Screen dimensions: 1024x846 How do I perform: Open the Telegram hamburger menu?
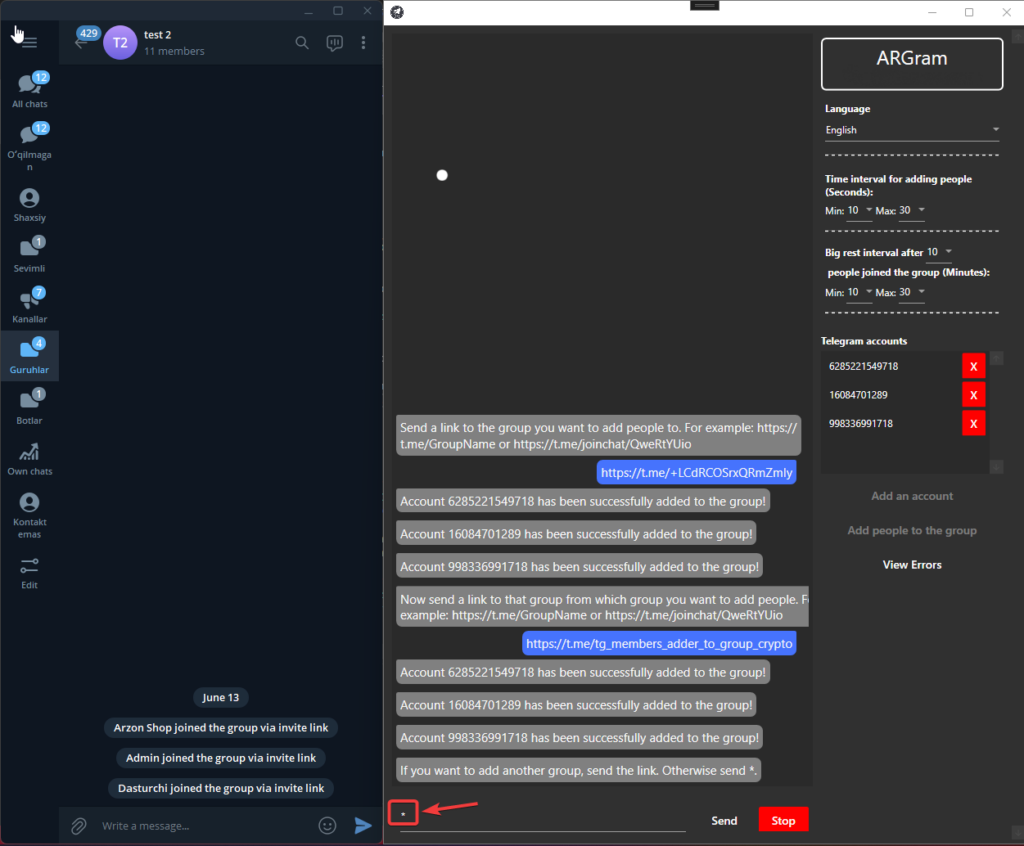pos(29,43)
